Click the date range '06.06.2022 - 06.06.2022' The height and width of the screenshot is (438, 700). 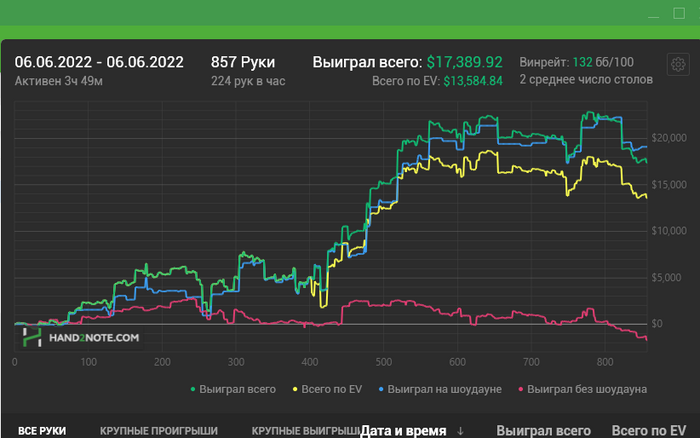tap(99, 62)
